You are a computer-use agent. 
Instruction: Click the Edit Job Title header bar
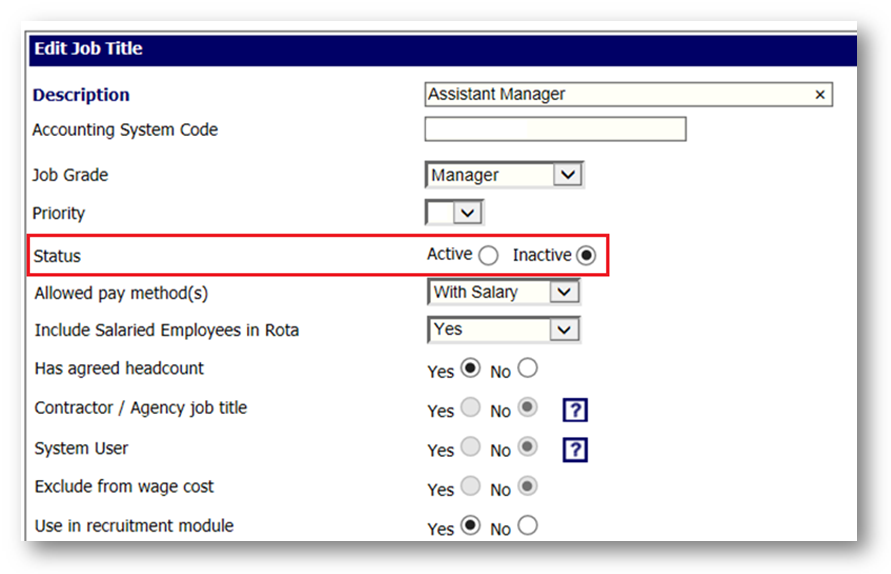click(x=442, y=49)
